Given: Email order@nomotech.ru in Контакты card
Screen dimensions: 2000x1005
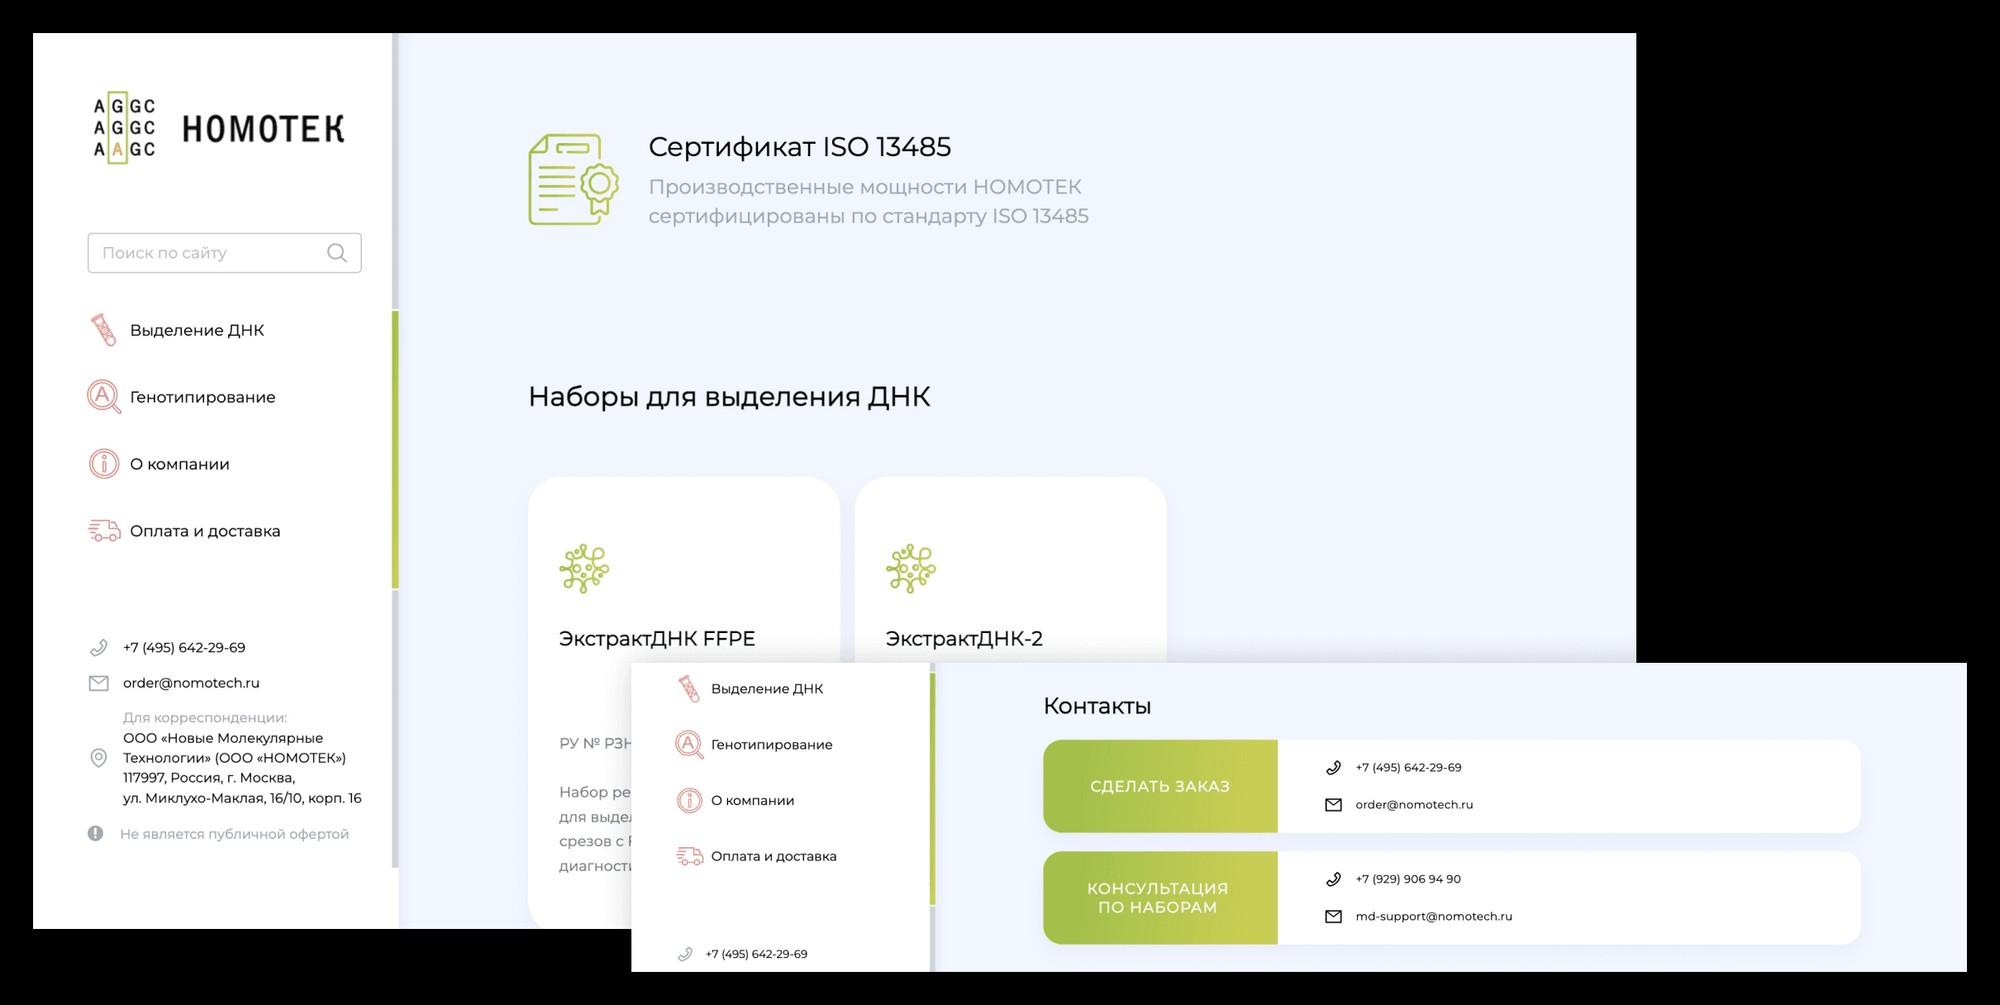Looking at the screenshot, I should pyautogui.click(x=1414, y=805).
